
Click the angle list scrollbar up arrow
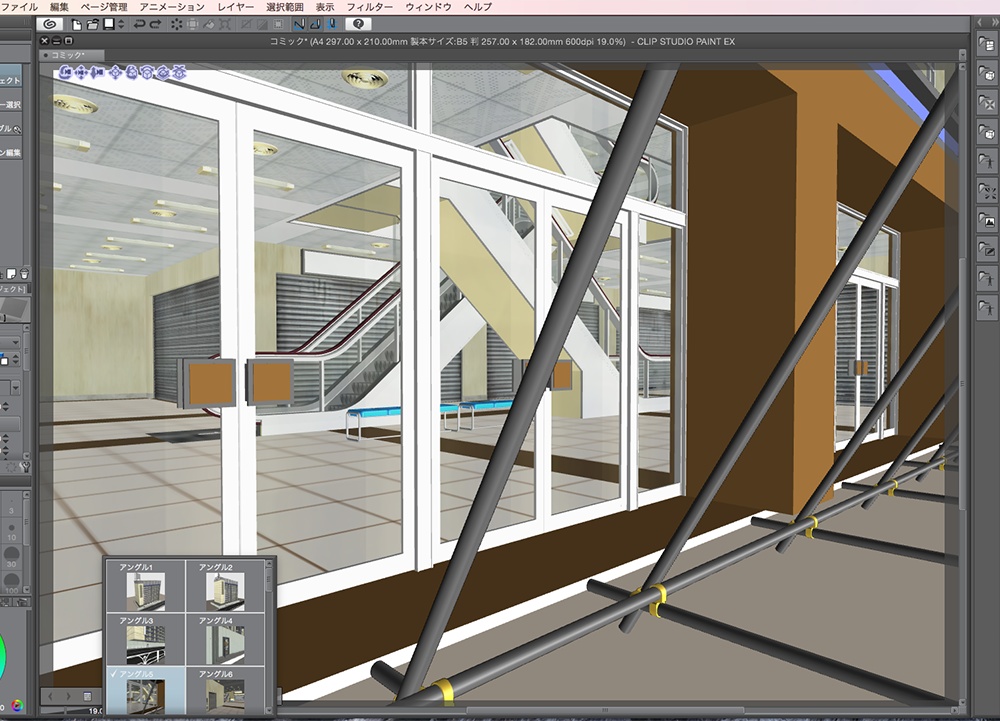[269, 564]
